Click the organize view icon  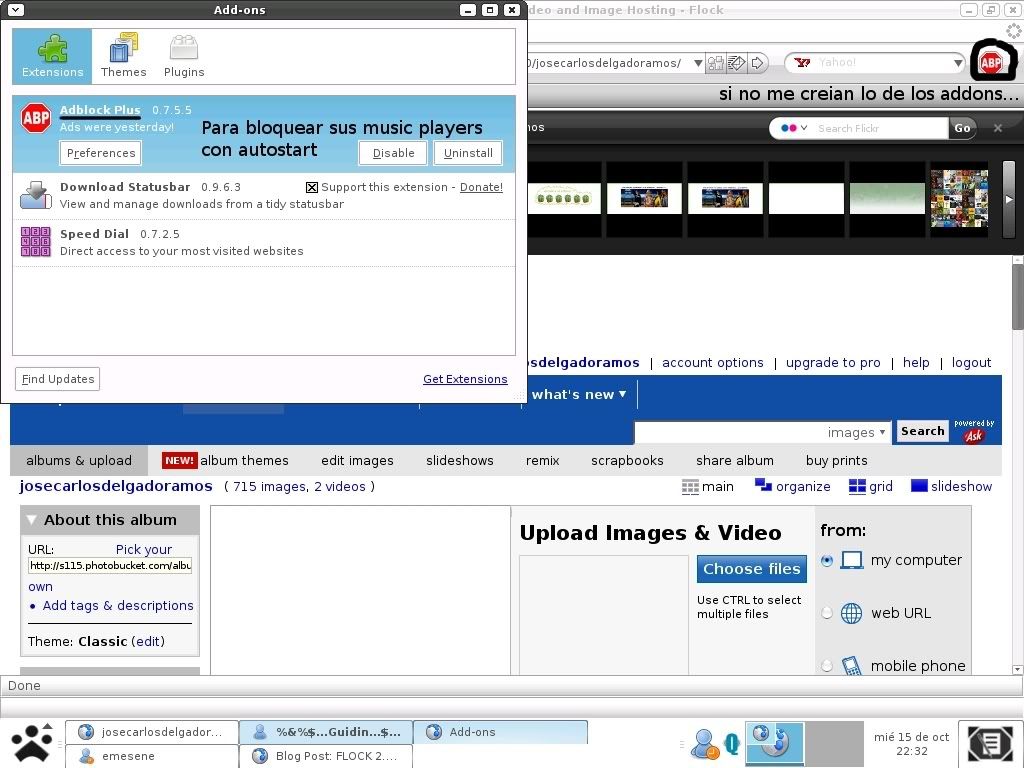point(763,485)
